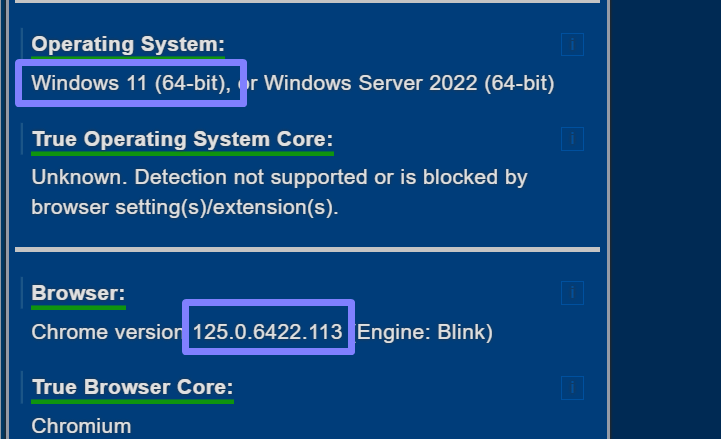Click the Windows Server 2022 (64-bit) text
721x439 pixels.
point(409,83)
